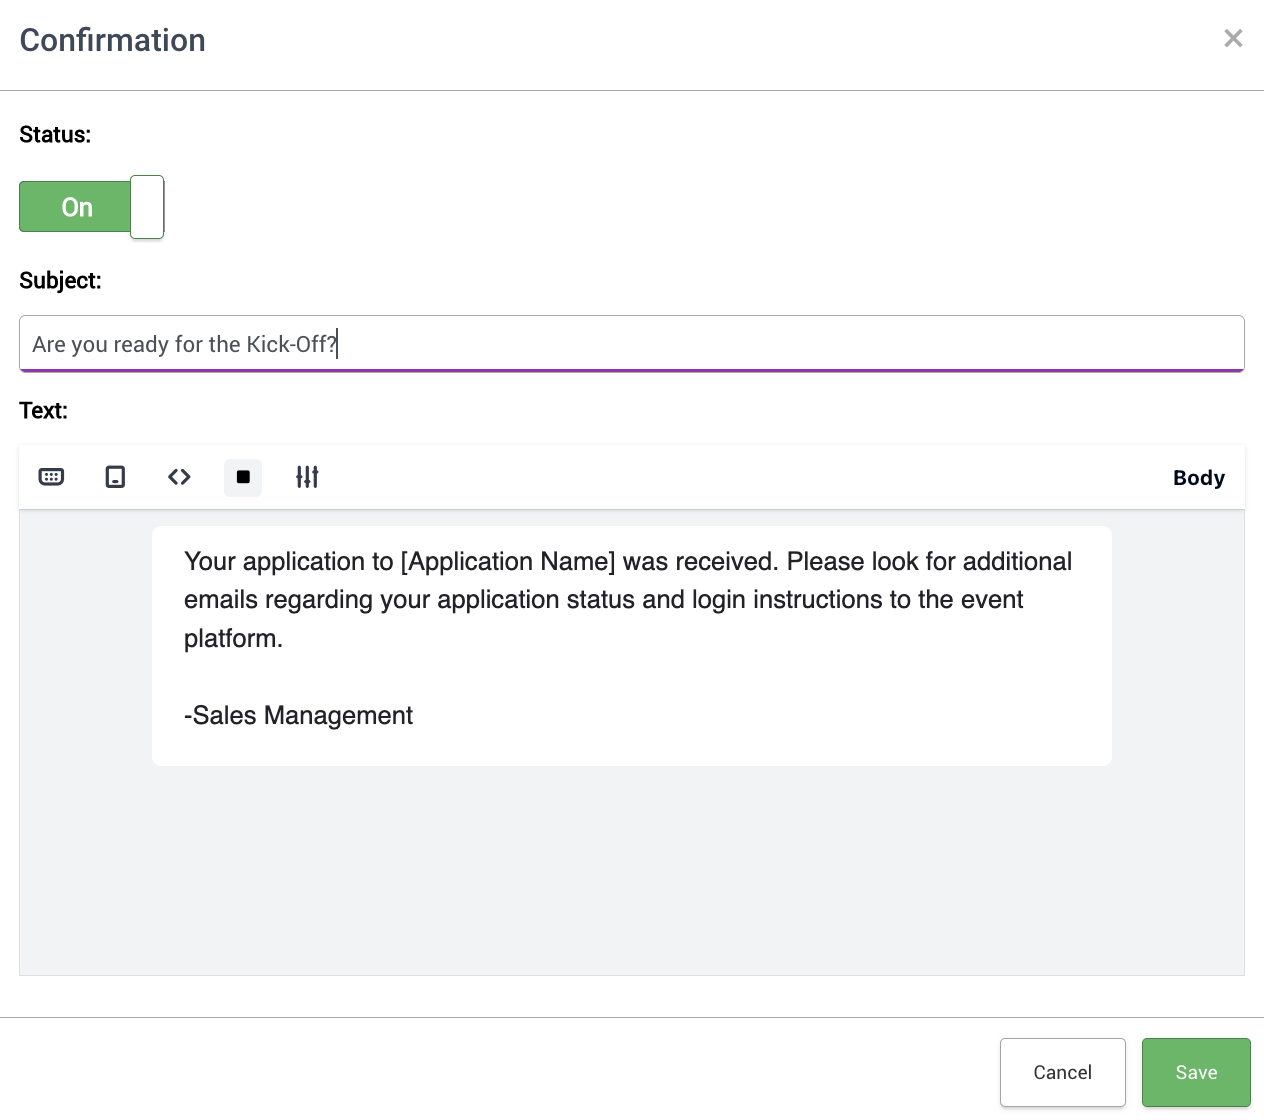Close the Confirmation dialog with X
This screenshot has width=1264, height=1120.
[x=1233, y=38]
